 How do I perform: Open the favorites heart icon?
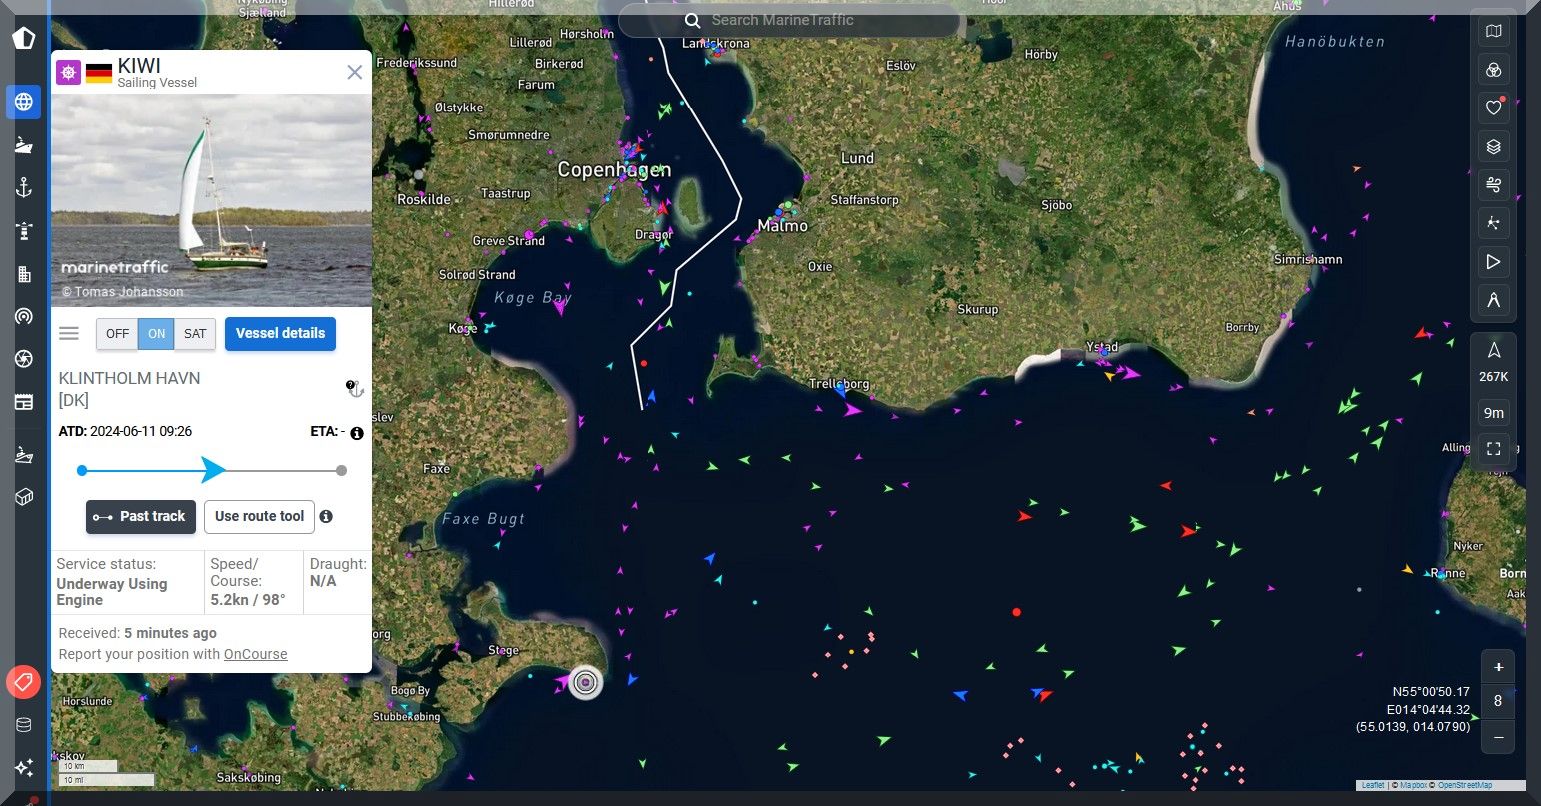[1493, 108]
